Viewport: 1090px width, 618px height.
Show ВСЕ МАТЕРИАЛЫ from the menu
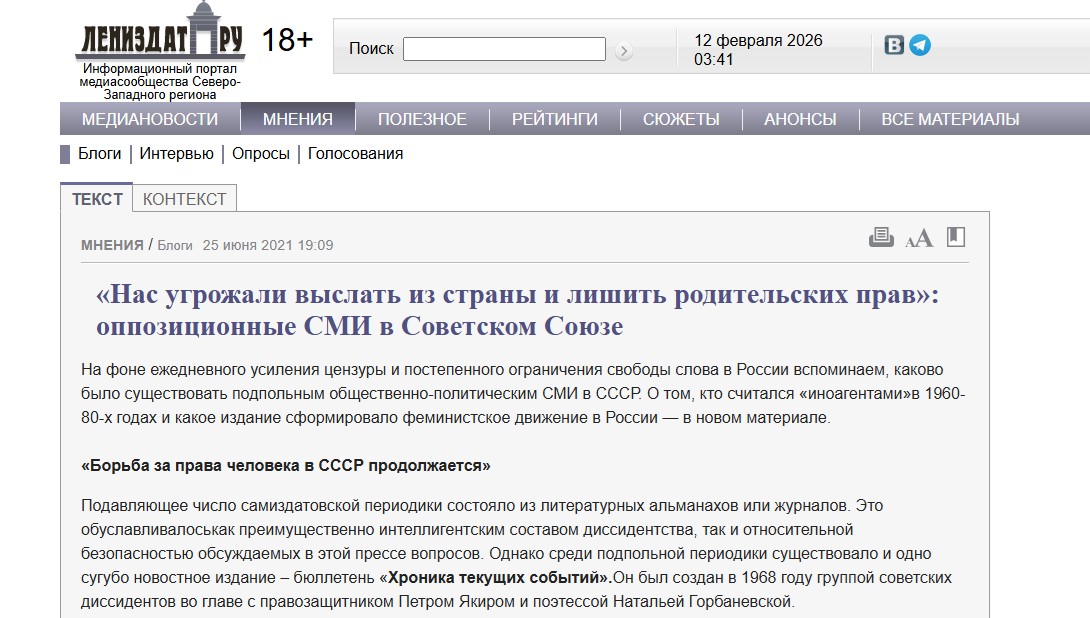coord(950,119)
